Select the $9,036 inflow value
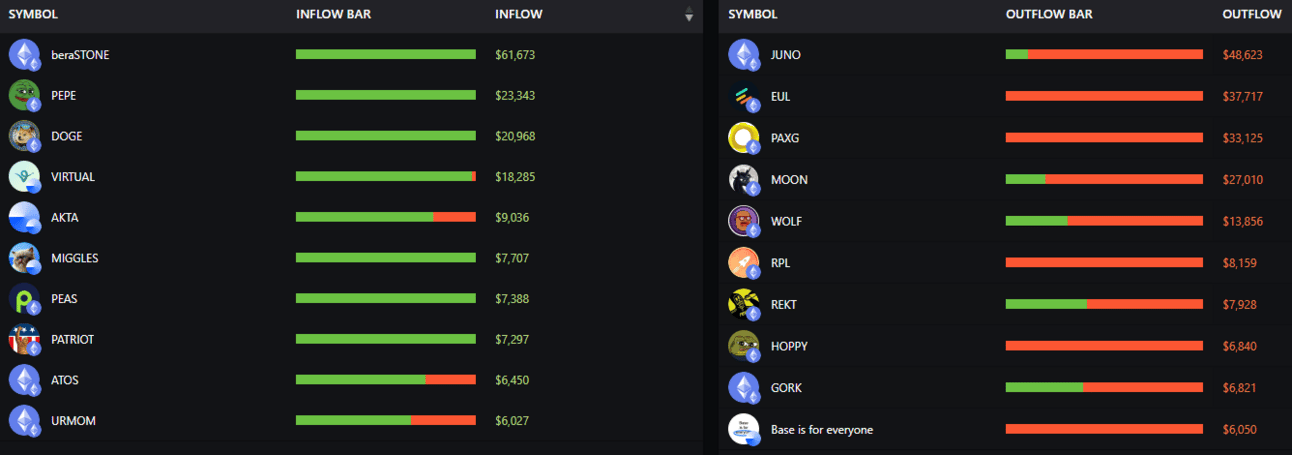1292x455 pixels. (512, 217)
